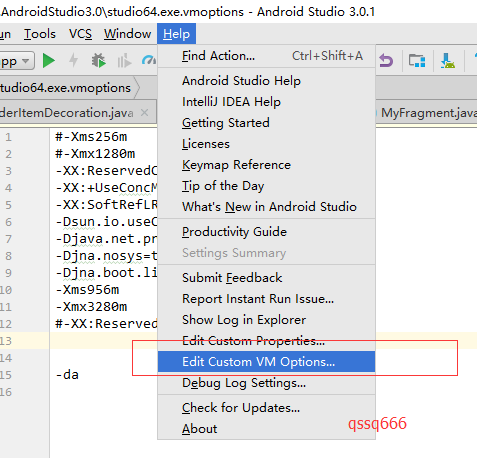Open the Tools menu

tap(40, 34)
